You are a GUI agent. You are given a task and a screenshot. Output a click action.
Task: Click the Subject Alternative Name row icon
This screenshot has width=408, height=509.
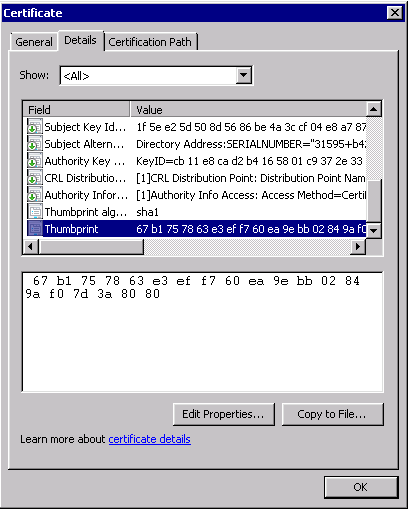[x=35, y=144]
